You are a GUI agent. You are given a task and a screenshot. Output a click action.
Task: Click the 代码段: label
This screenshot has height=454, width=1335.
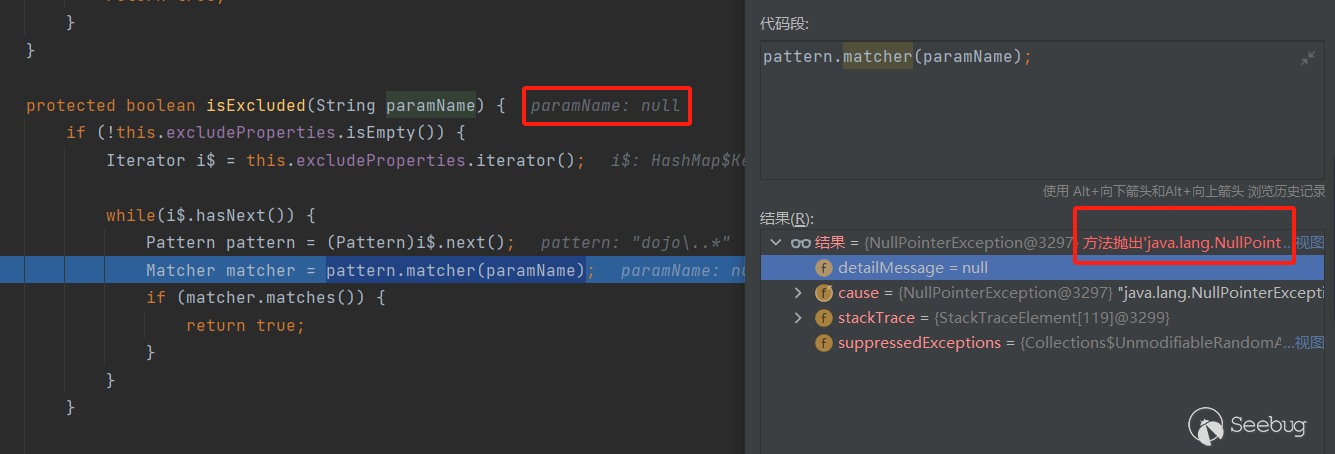point(785,24)
